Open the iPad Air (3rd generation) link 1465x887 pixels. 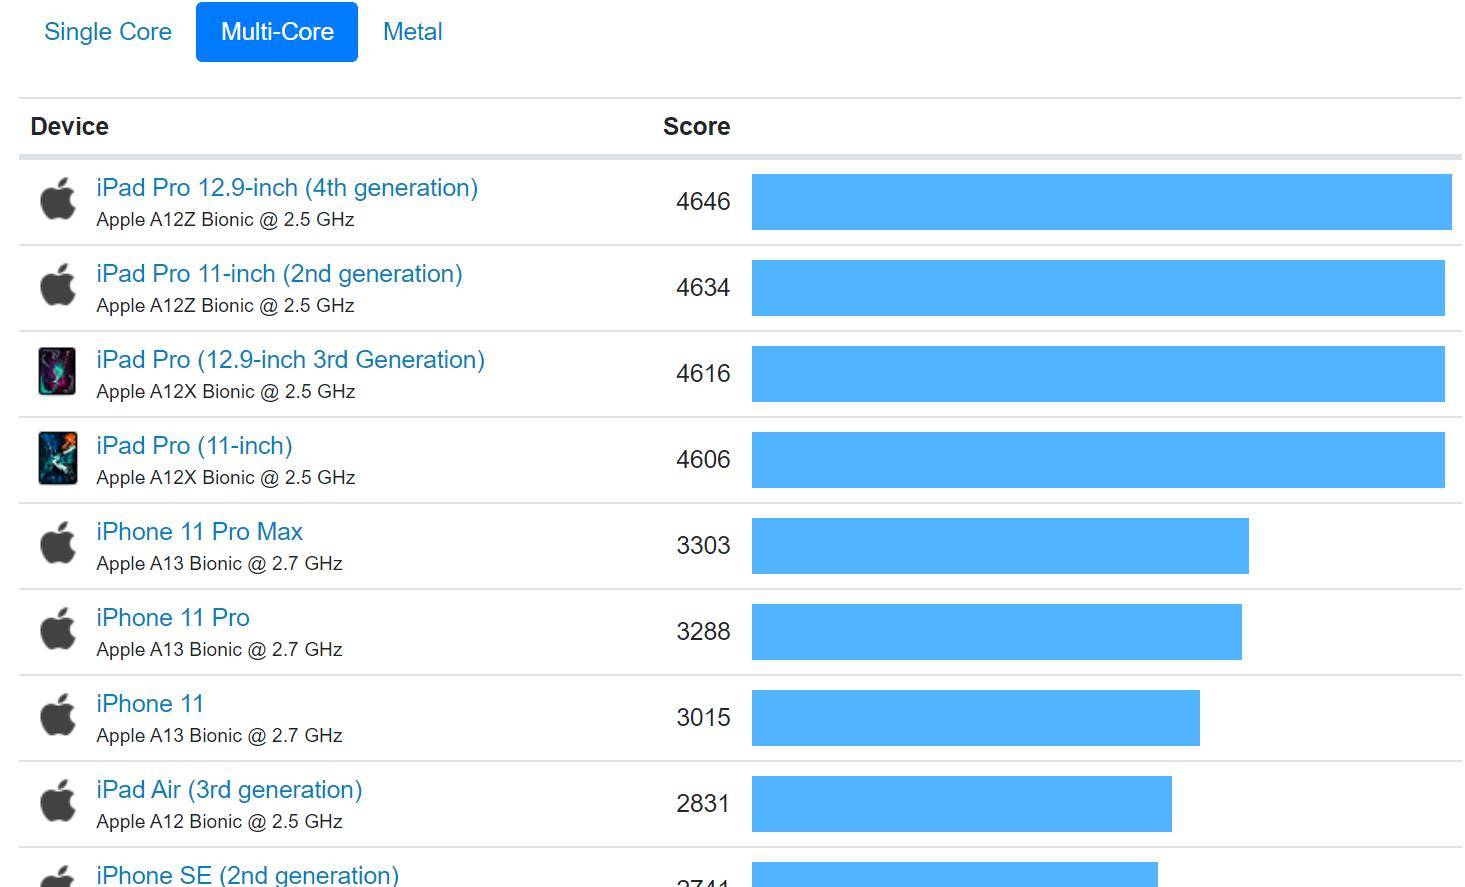[x=229, y=790]
